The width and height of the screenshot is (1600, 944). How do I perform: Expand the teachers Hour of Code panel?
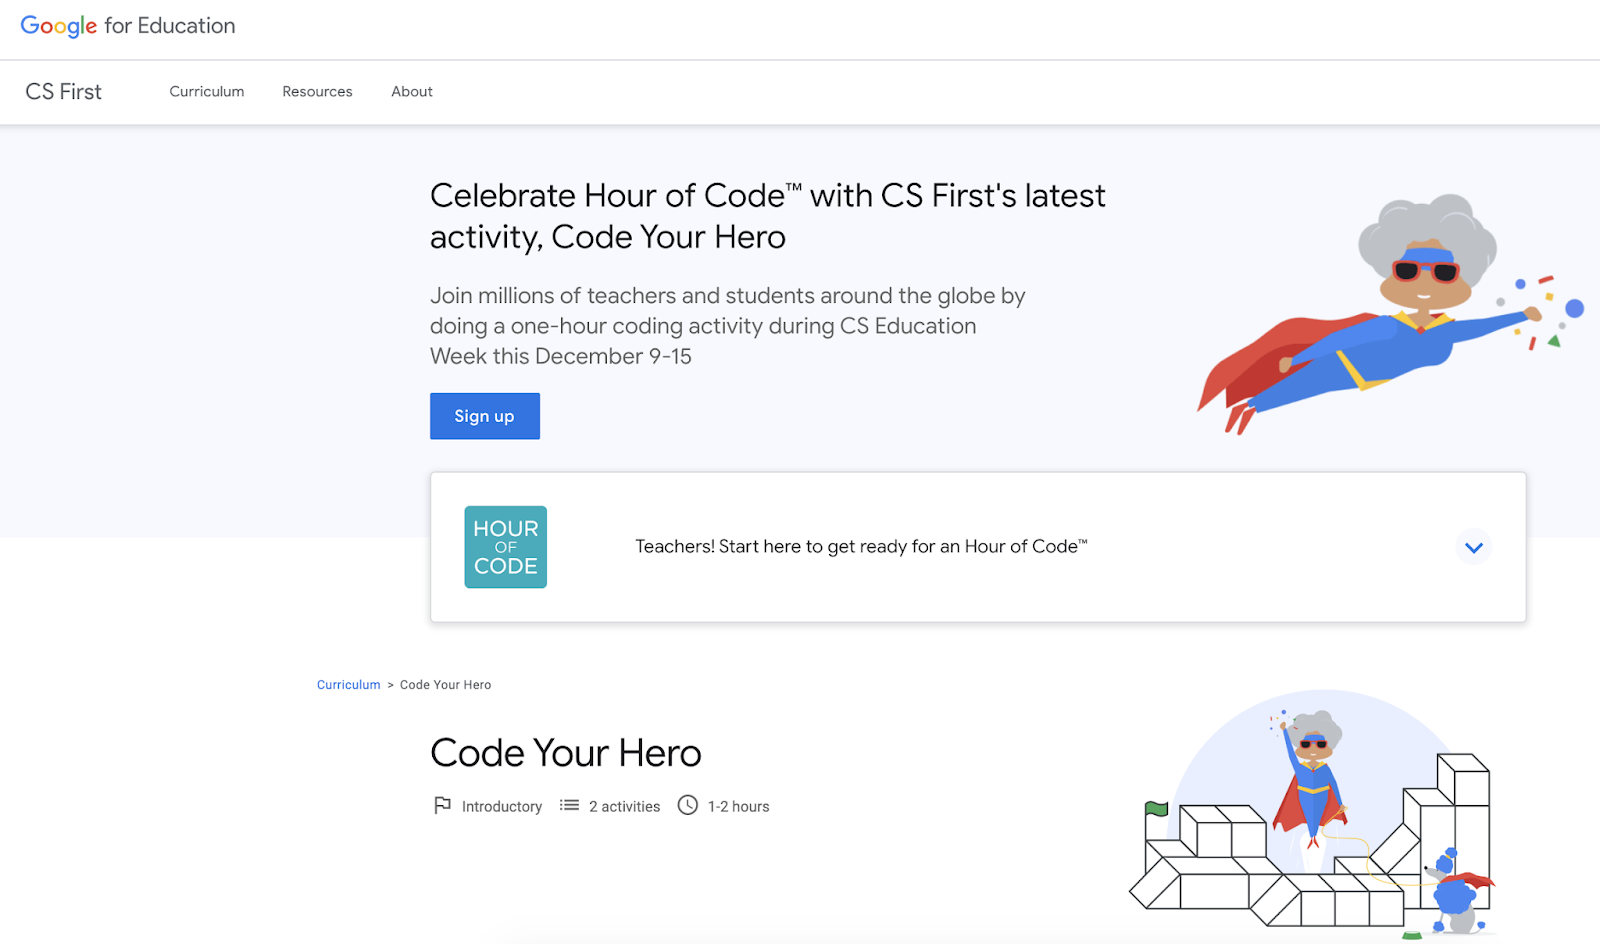click(1473, 547)
